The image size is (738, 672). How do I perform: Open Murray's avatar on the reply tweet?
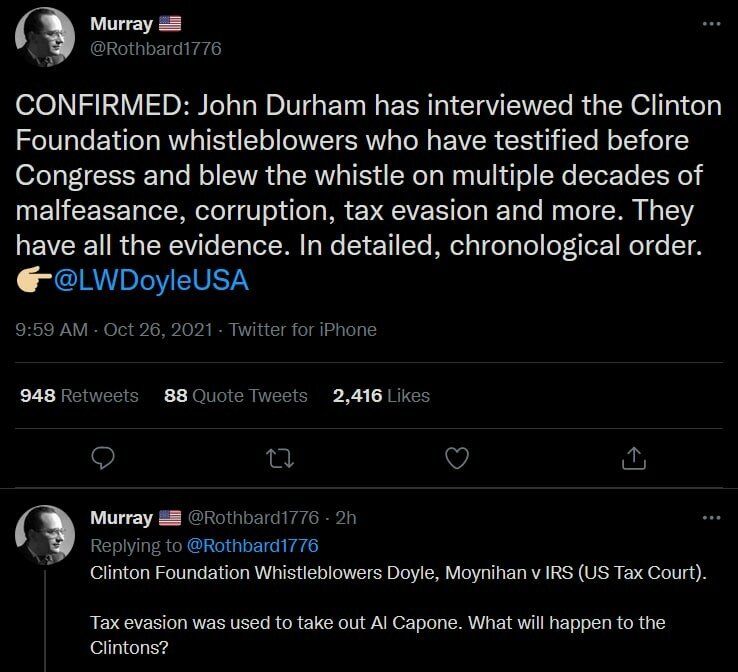click(46, 537)
